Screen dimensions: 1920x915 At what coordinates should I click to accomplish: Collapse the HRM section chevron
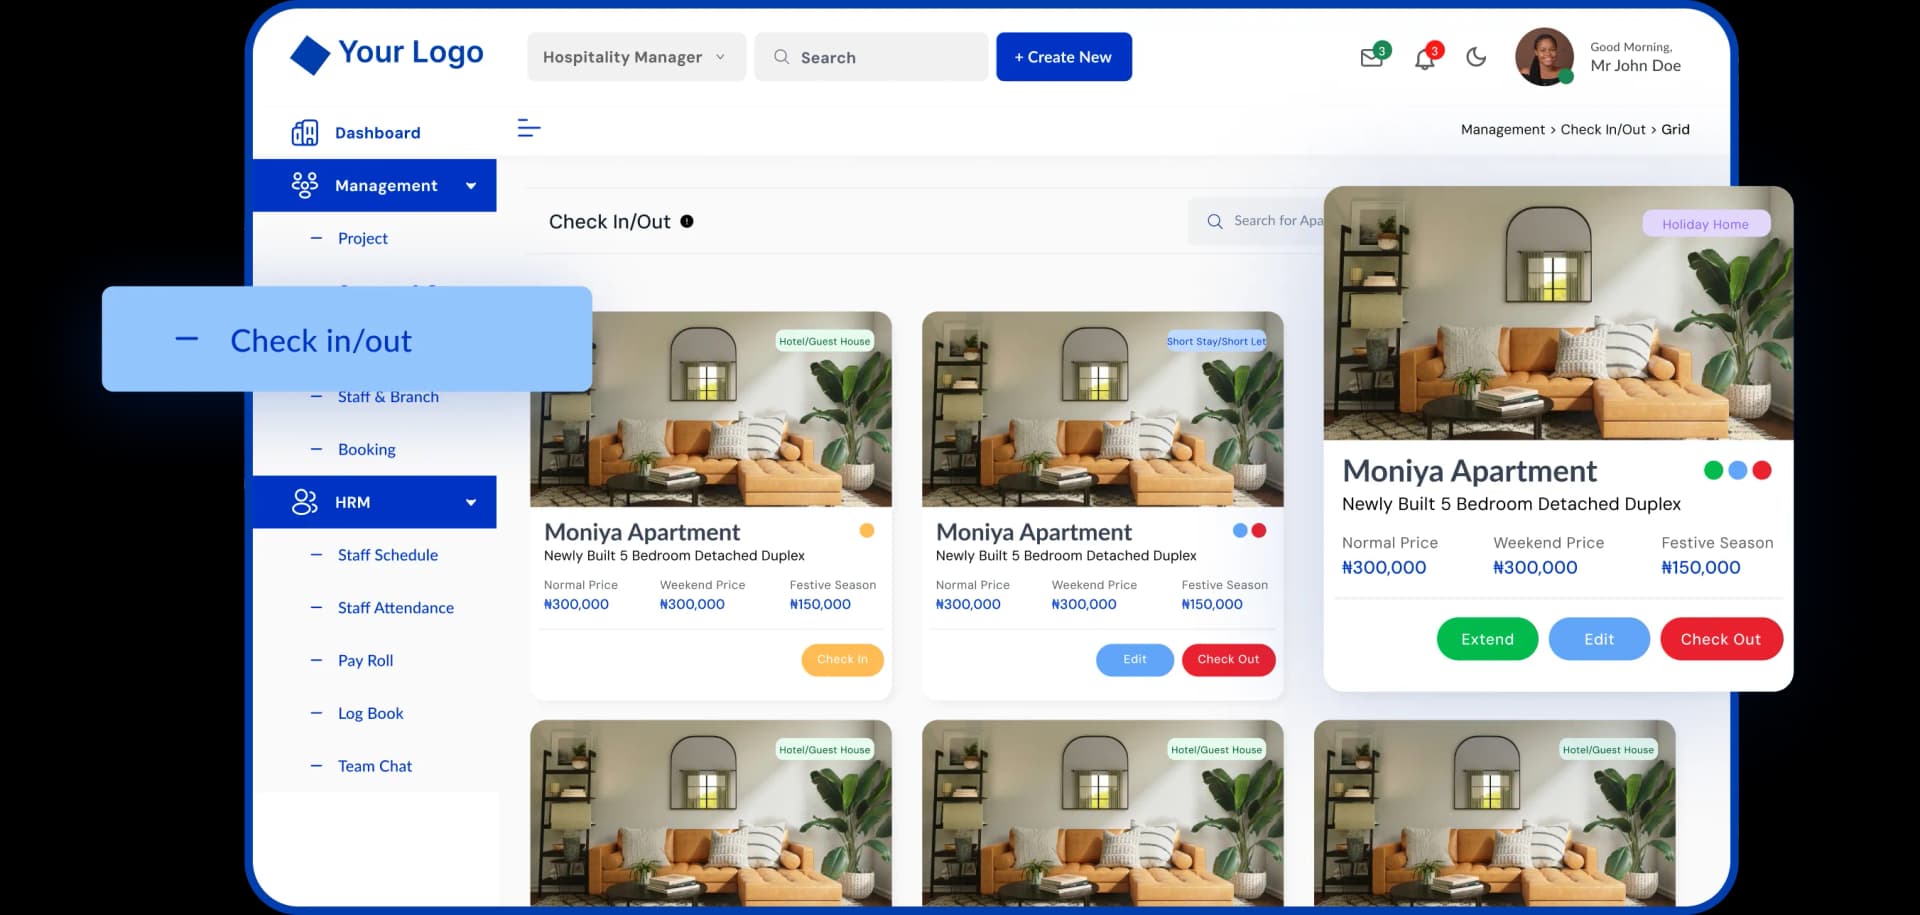(x=470, y=501)
